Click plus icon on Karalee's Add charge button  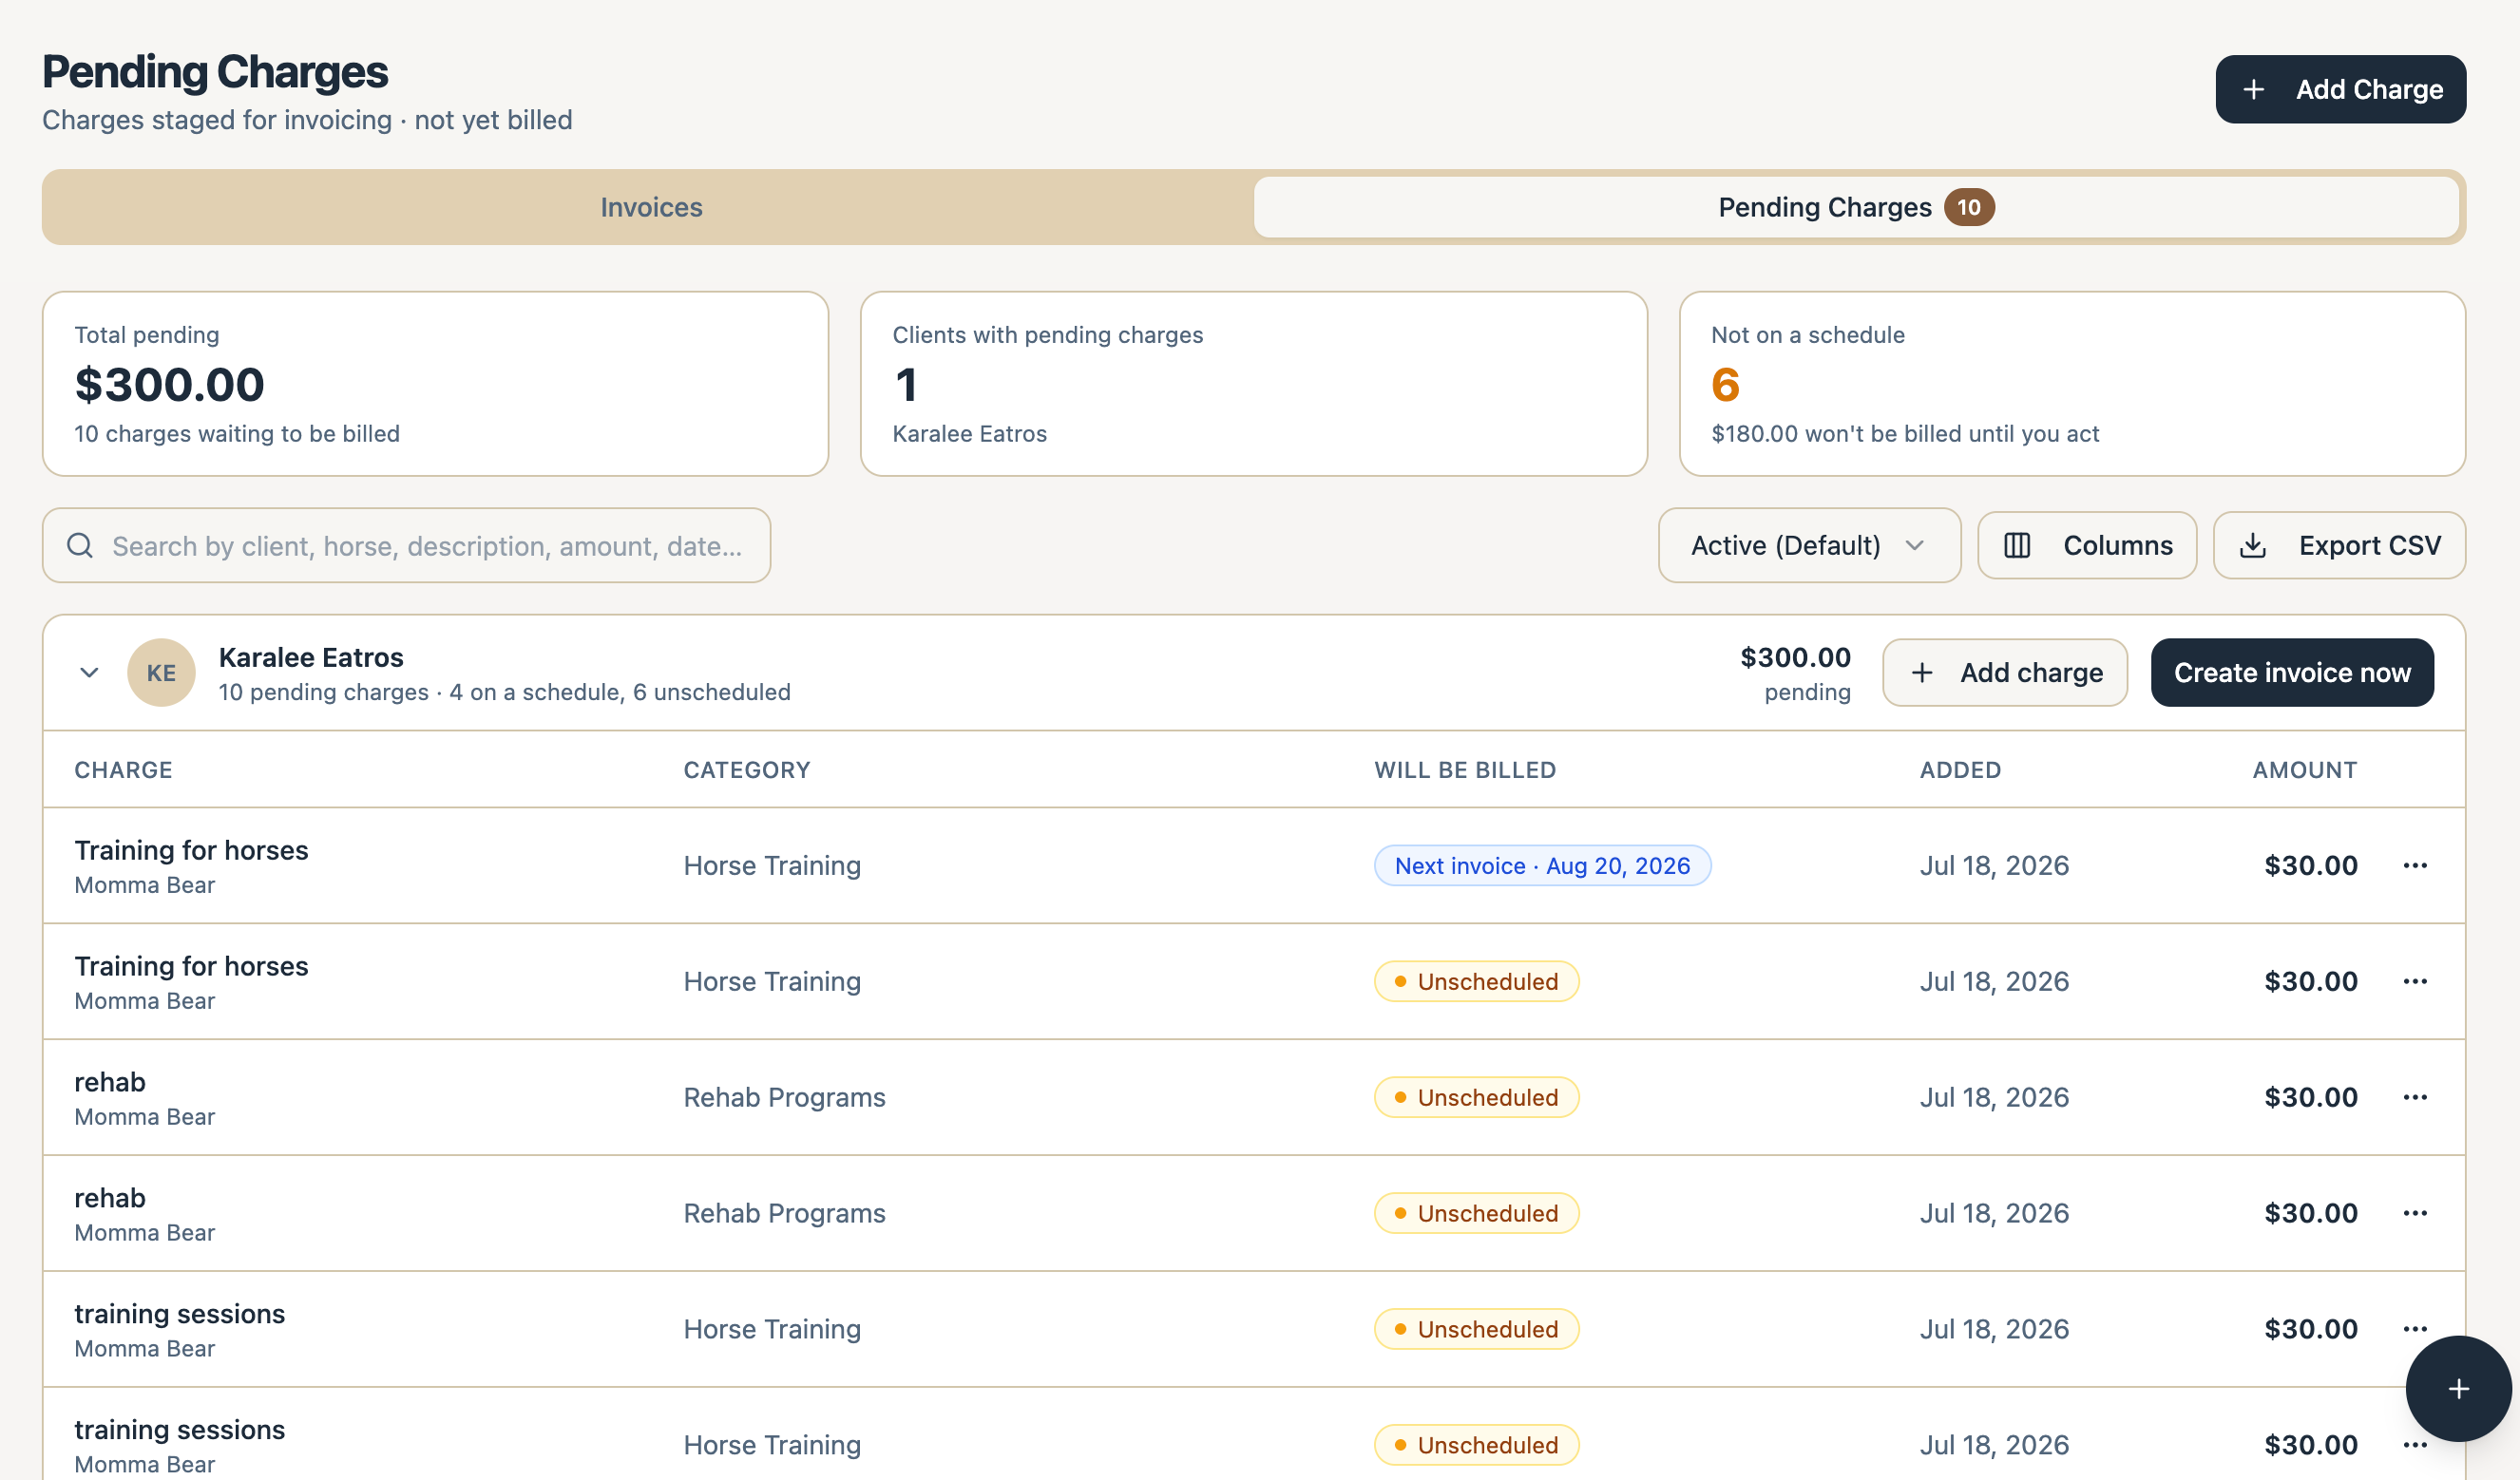(x=1922, y=672)
